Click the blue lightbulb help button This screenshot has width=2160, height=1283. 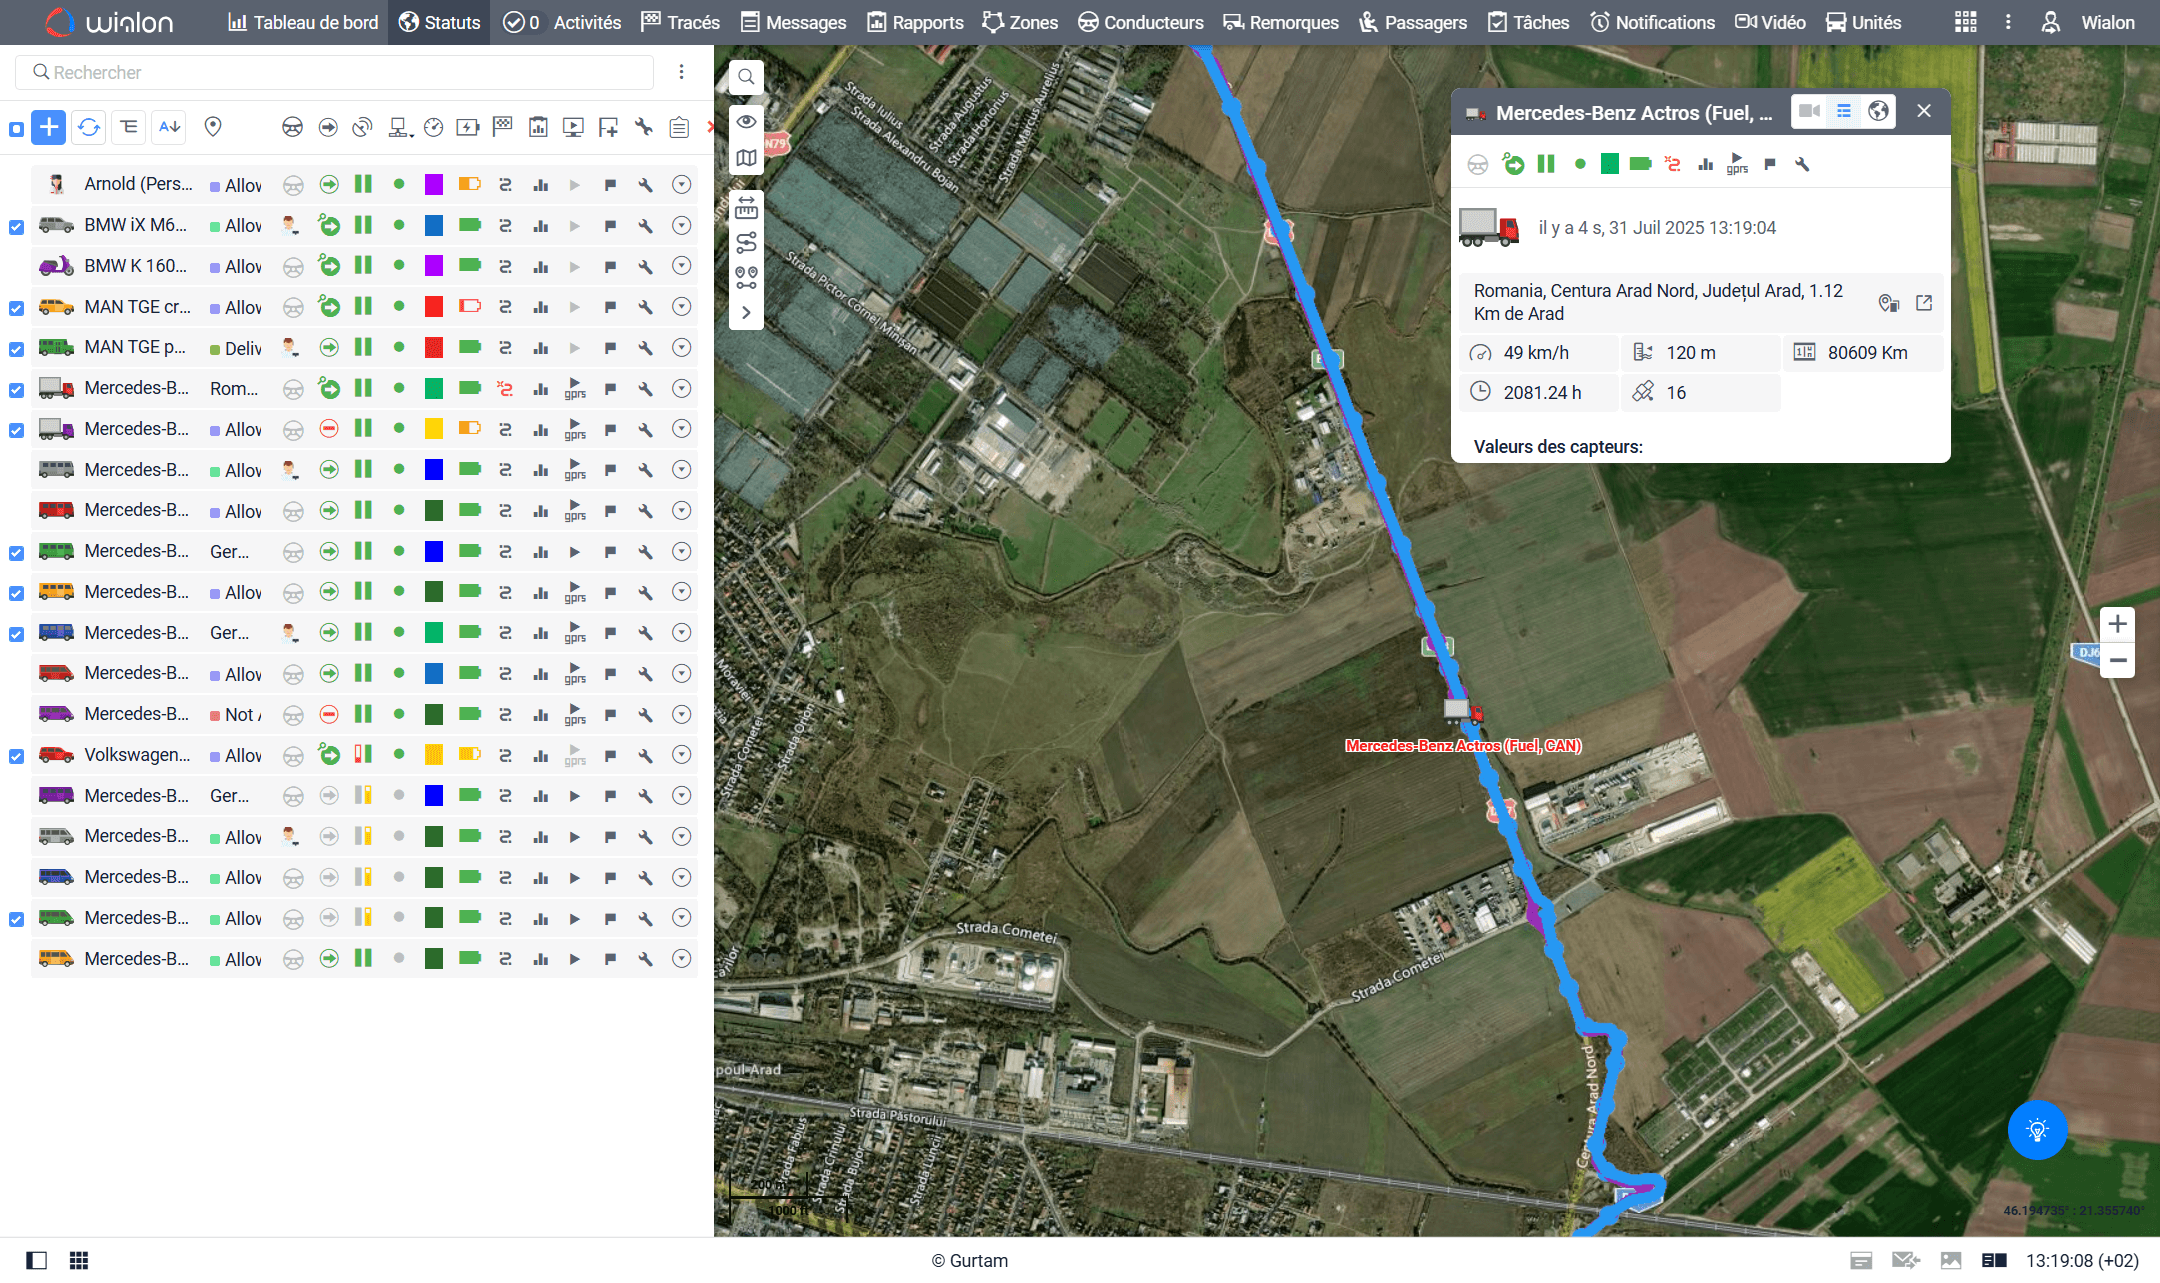point(2037,1130)
